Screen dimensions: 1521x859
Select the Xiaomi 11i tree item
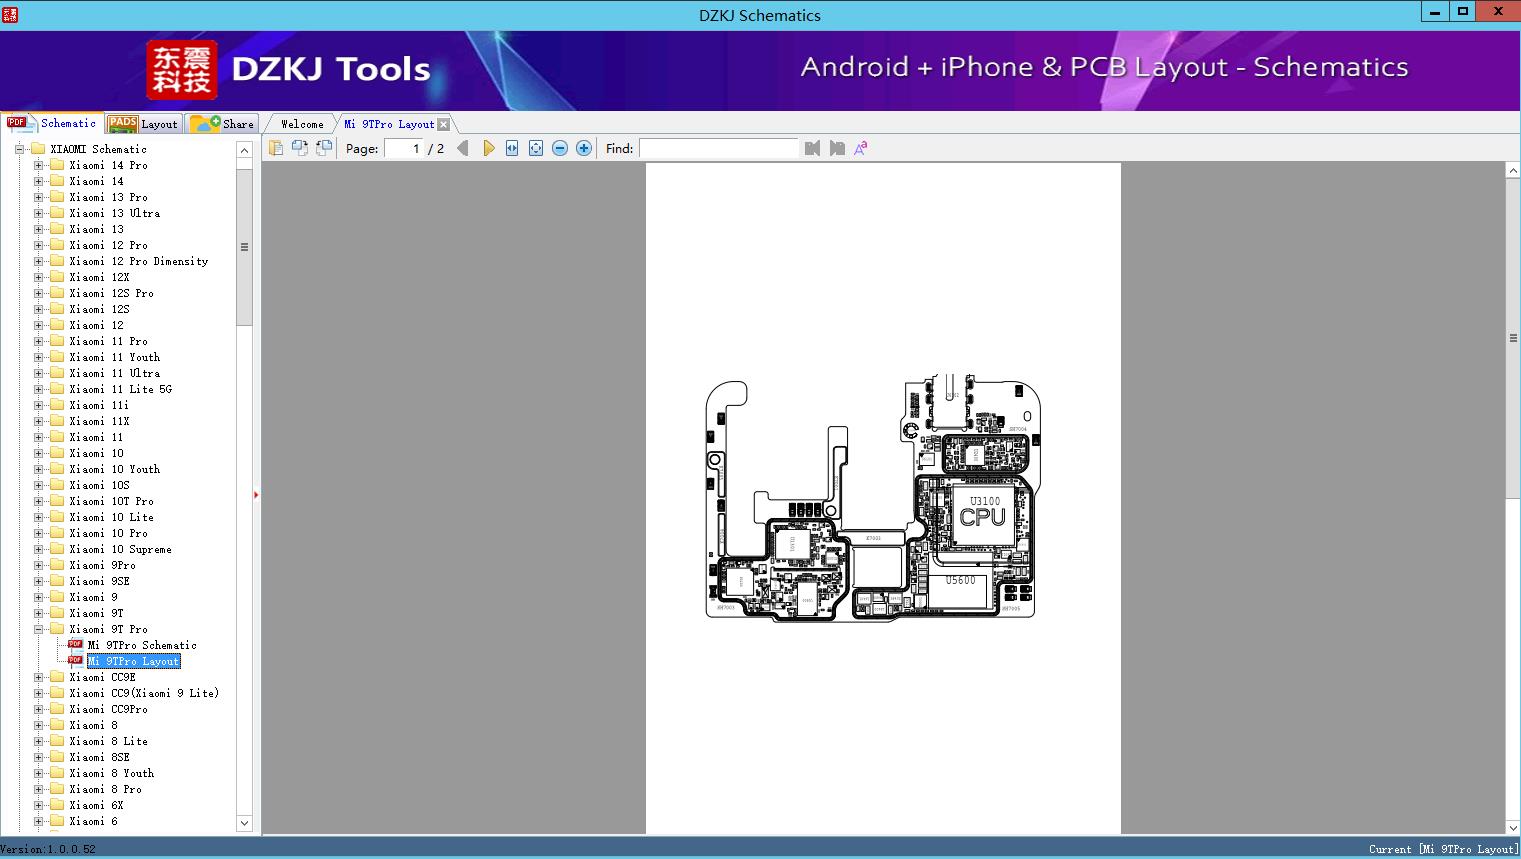tap(99, 405)
